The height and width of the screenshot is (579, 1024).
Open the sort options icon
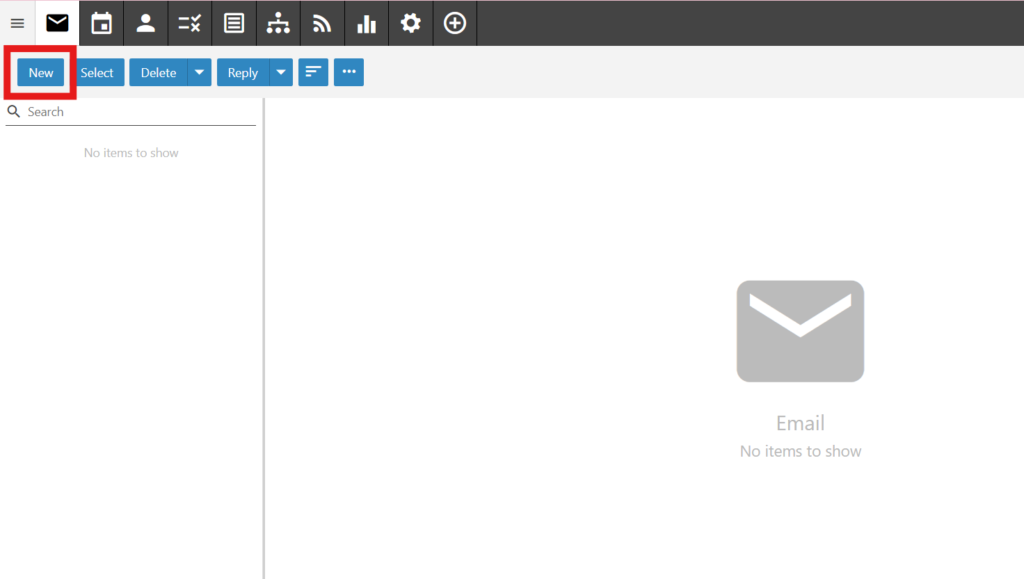(313, 72)
